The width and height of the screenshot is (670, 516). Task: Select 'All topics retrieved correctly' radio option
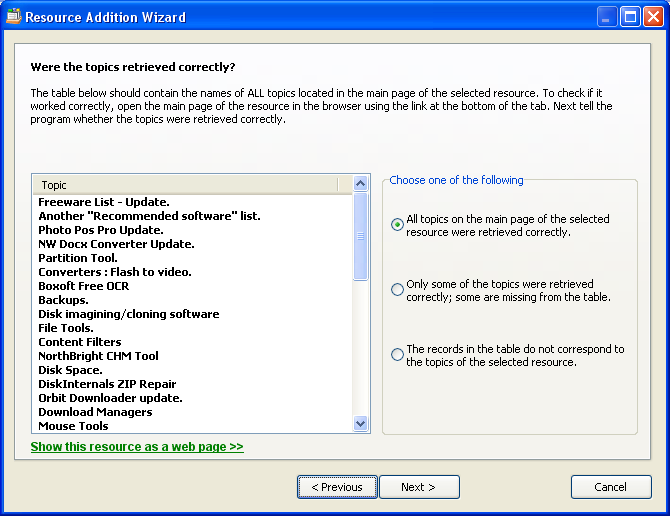tap(398, 225)
